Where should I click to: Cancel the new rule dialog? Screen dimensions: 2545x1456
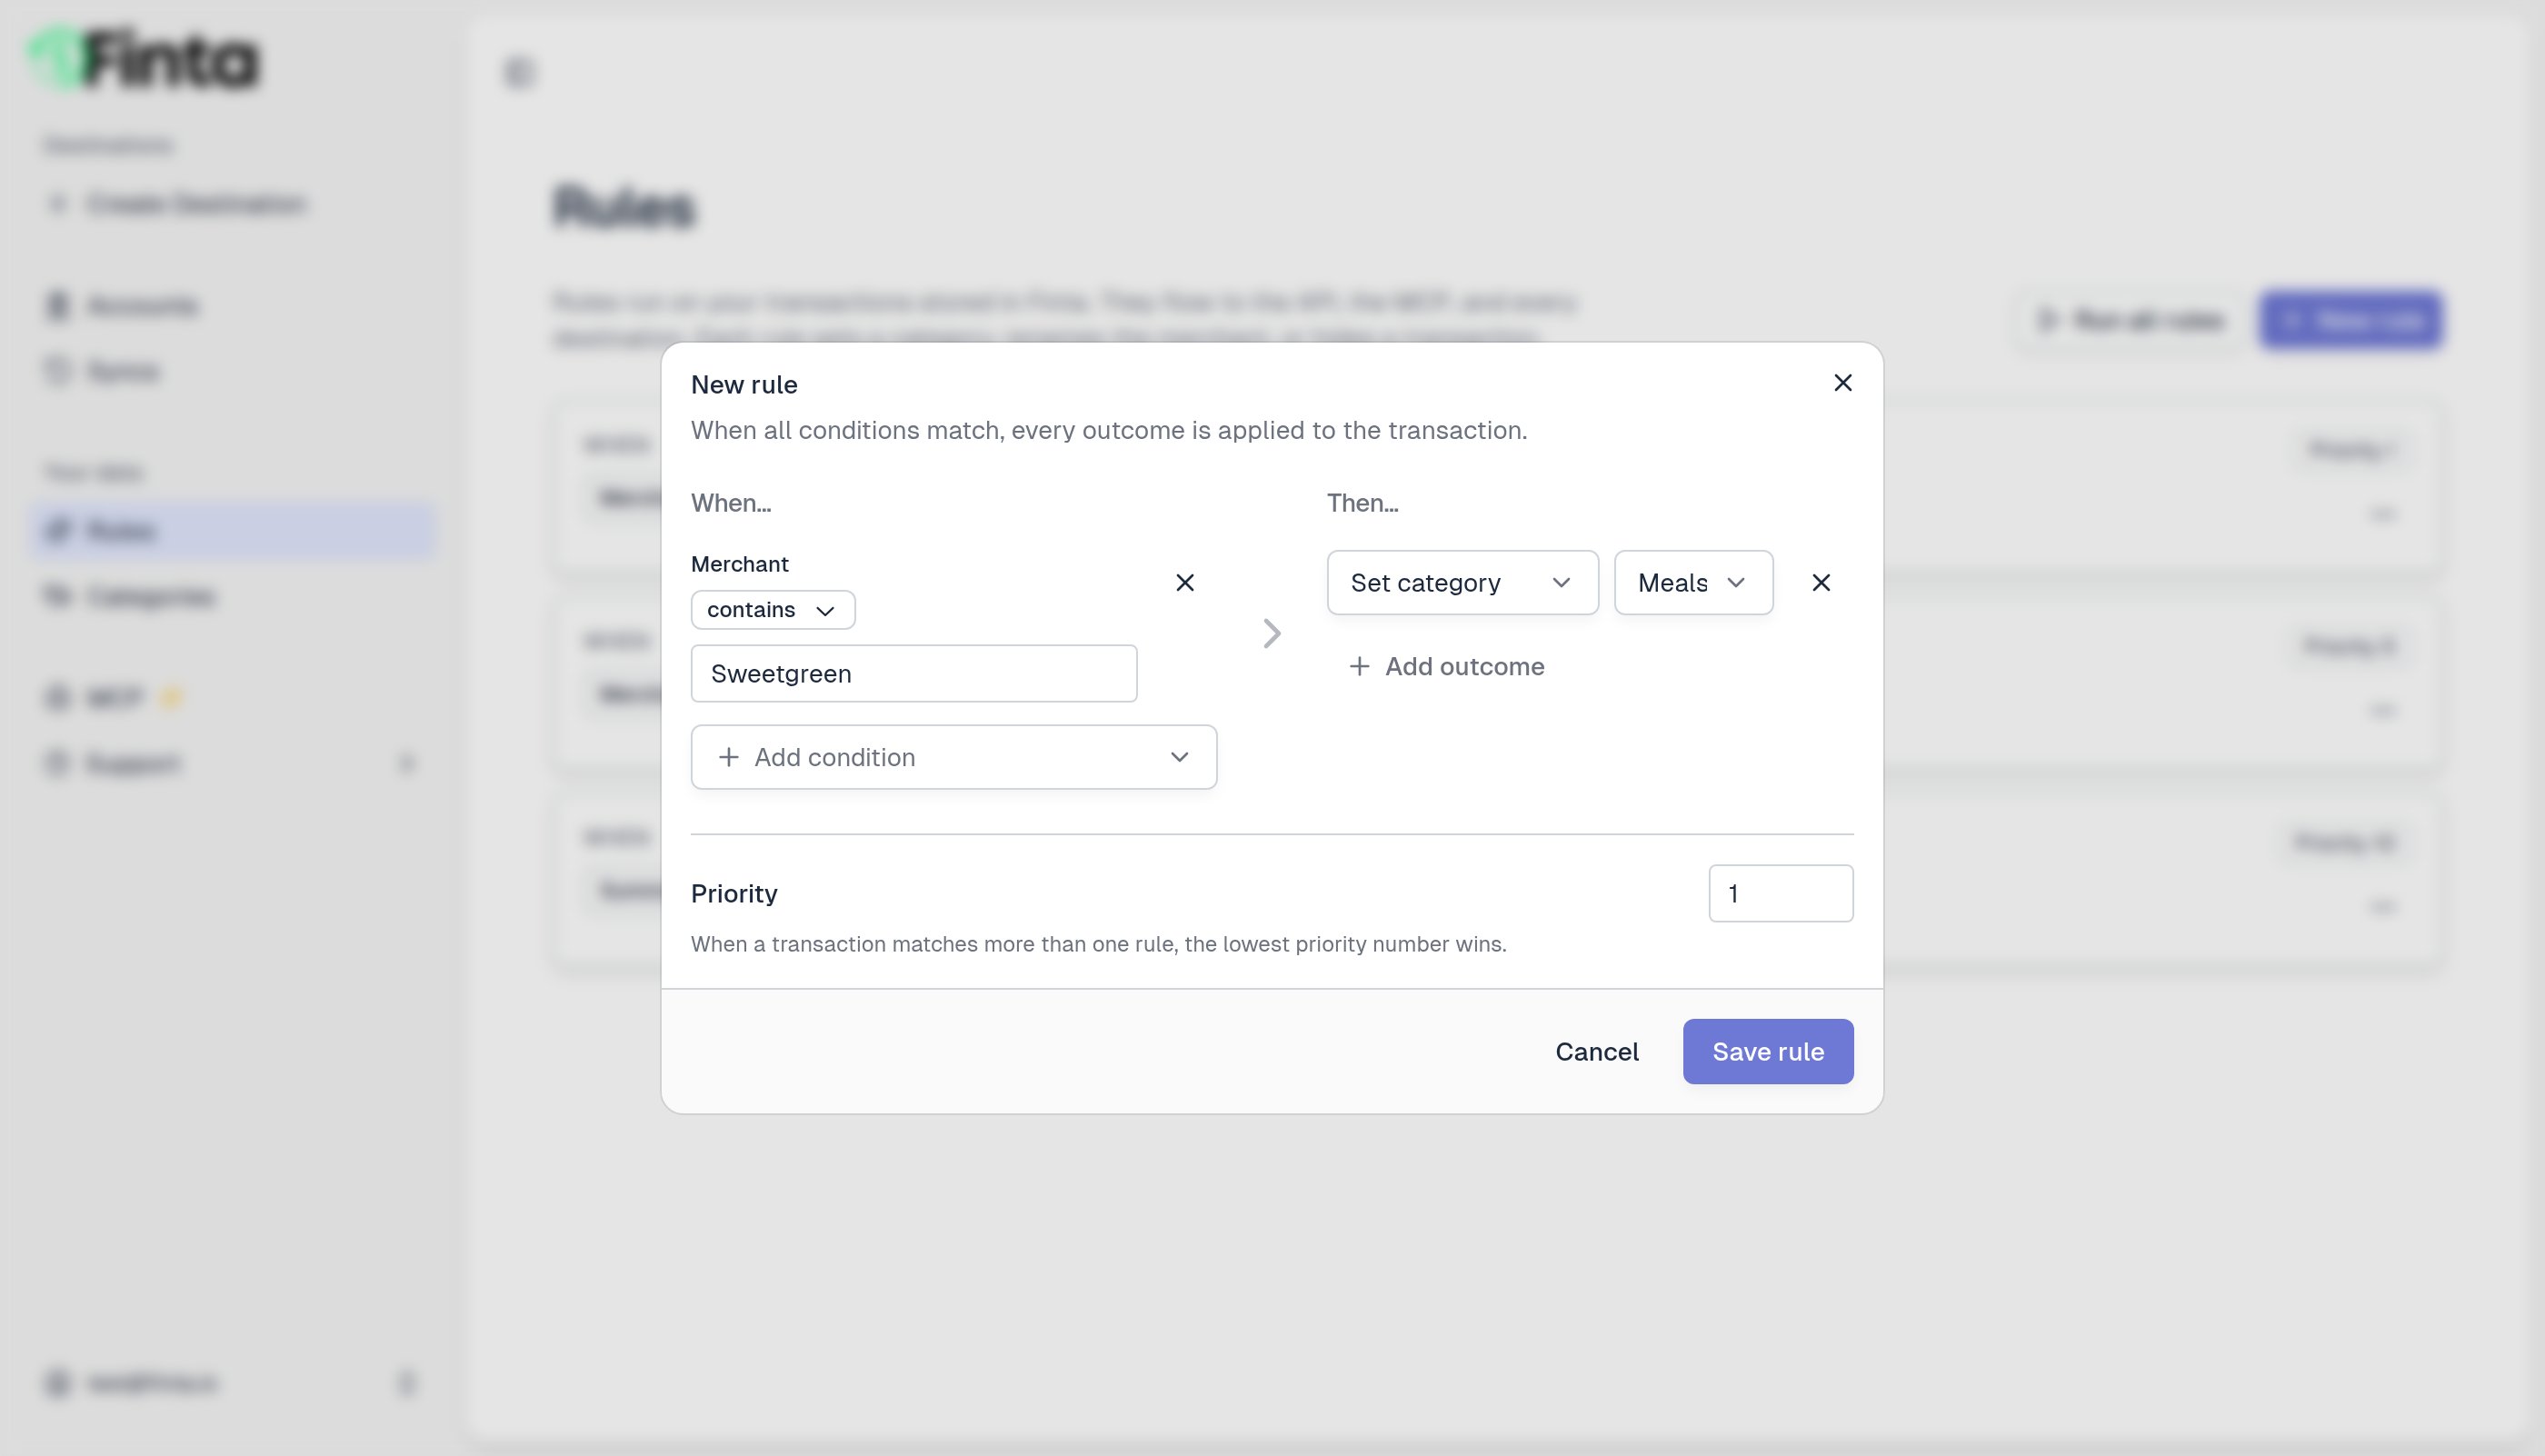tap(1596, 1051)
